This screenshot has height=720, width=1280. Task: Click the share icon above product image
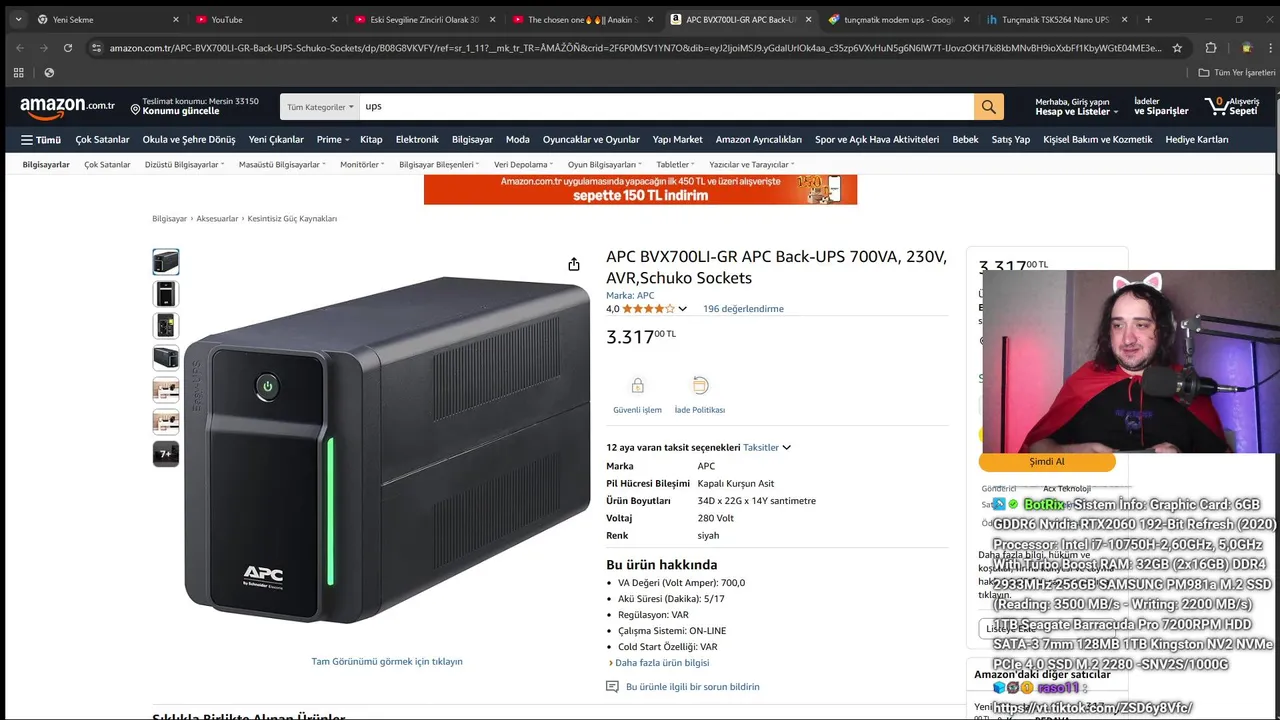(574, 264)
